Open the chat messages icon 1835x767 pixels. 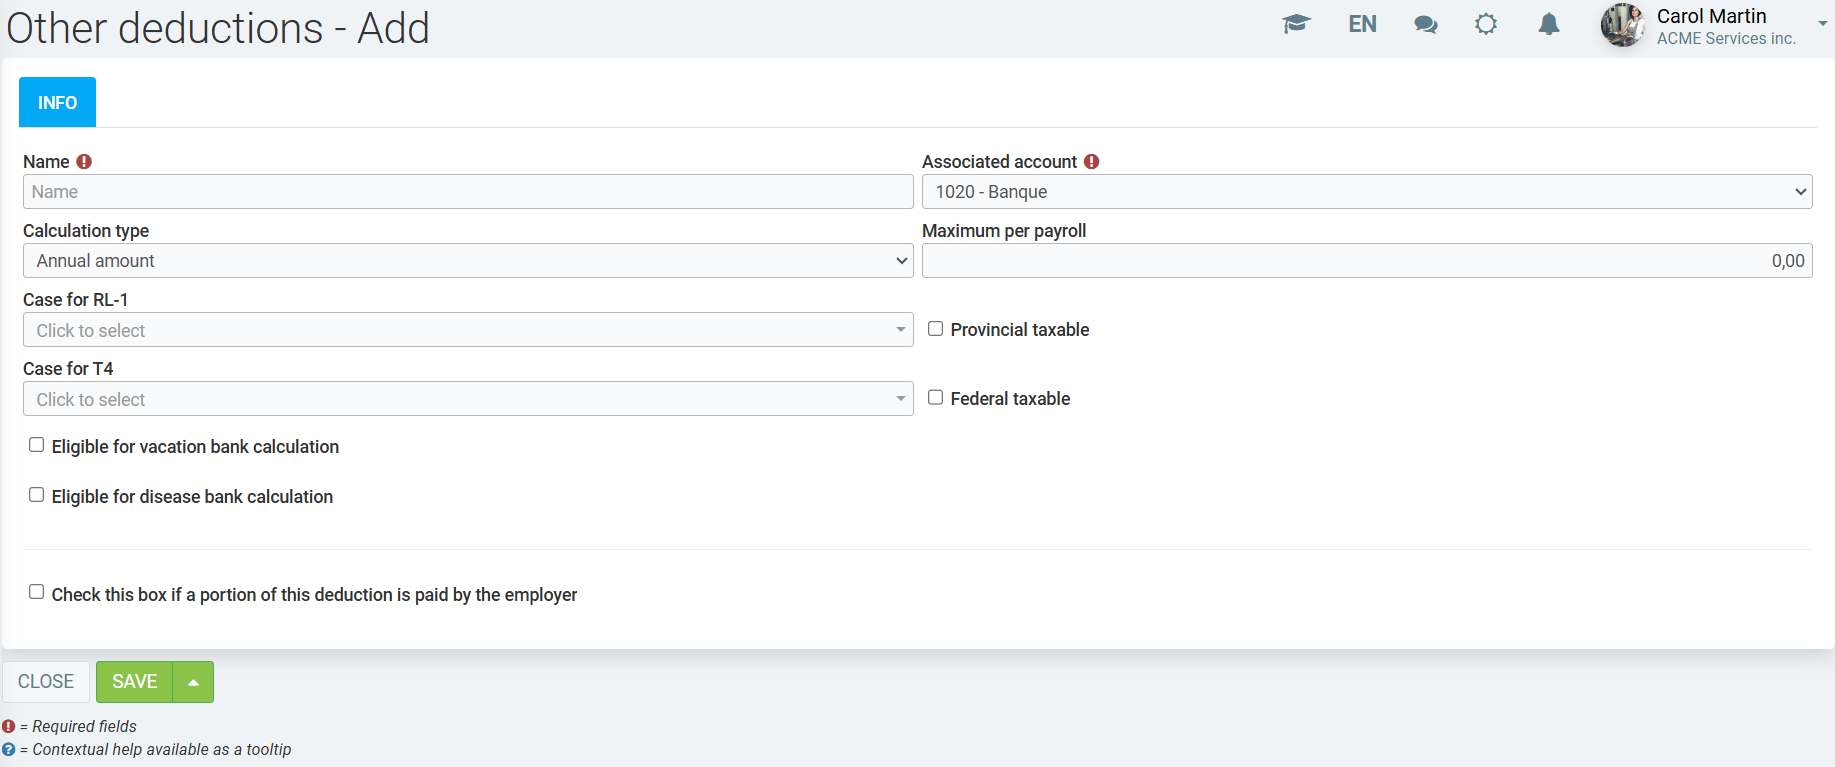1425,24
